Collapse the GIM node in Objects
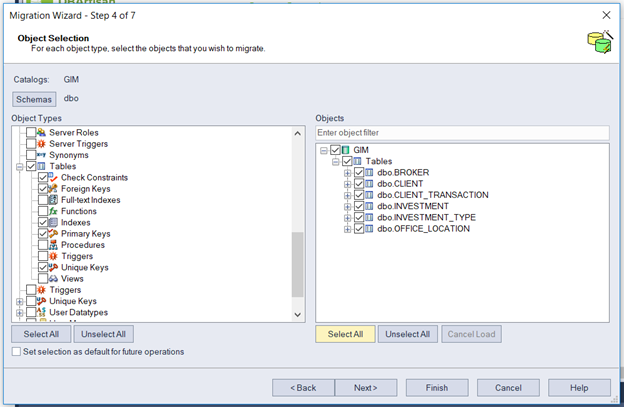 click(x=324, y=150)
